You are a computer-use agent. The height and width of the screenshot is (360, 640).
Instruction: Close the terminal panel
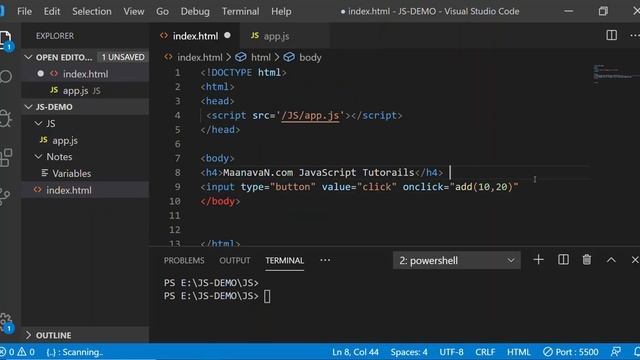pyautogui.click(x=635, y=260)
